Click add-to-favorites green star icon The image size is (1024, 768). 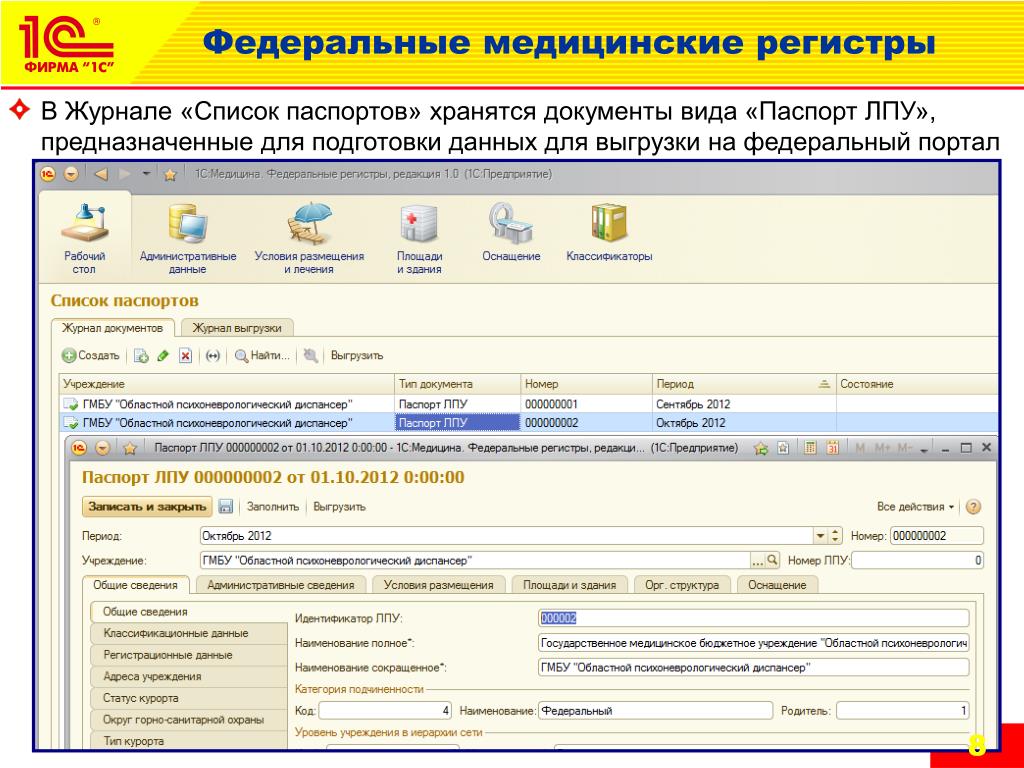pos(761,448)
